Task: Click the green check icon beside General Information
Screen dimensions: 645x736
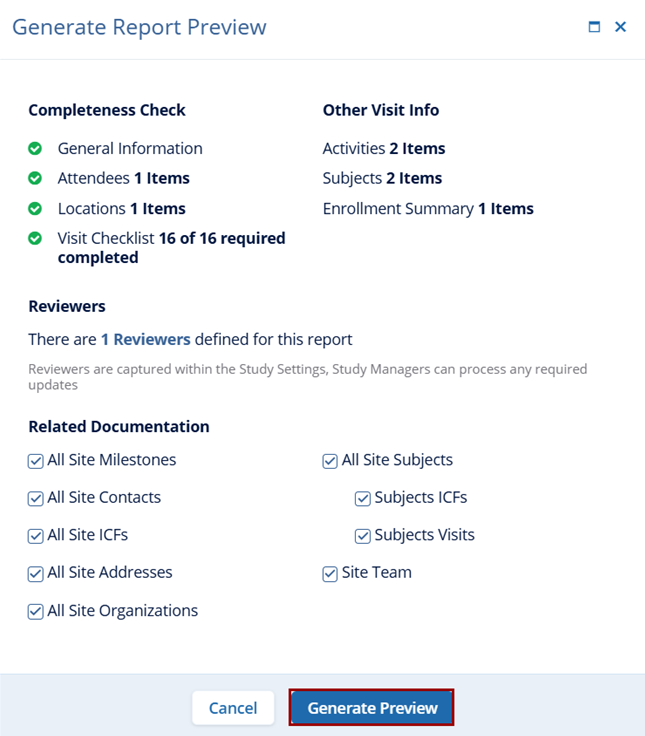Action: pos(35,149)
